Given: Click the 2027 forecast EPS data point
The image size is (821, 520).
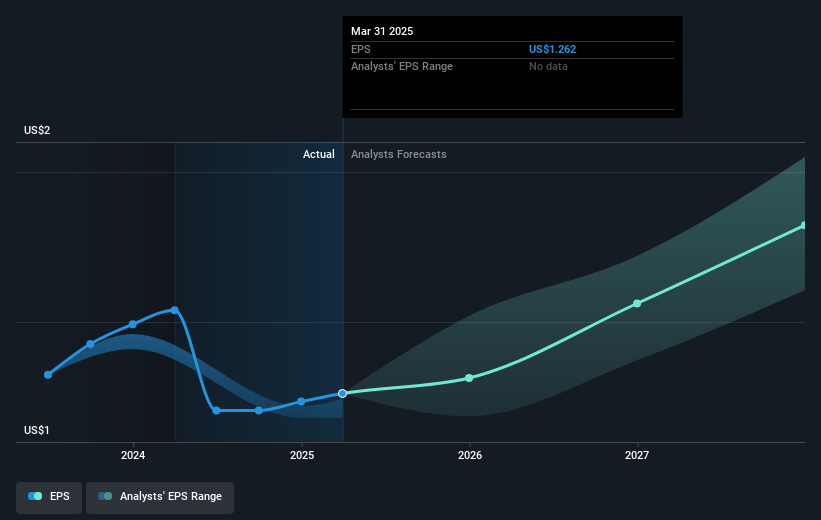Looking at the screenshot, I should 637,304.
